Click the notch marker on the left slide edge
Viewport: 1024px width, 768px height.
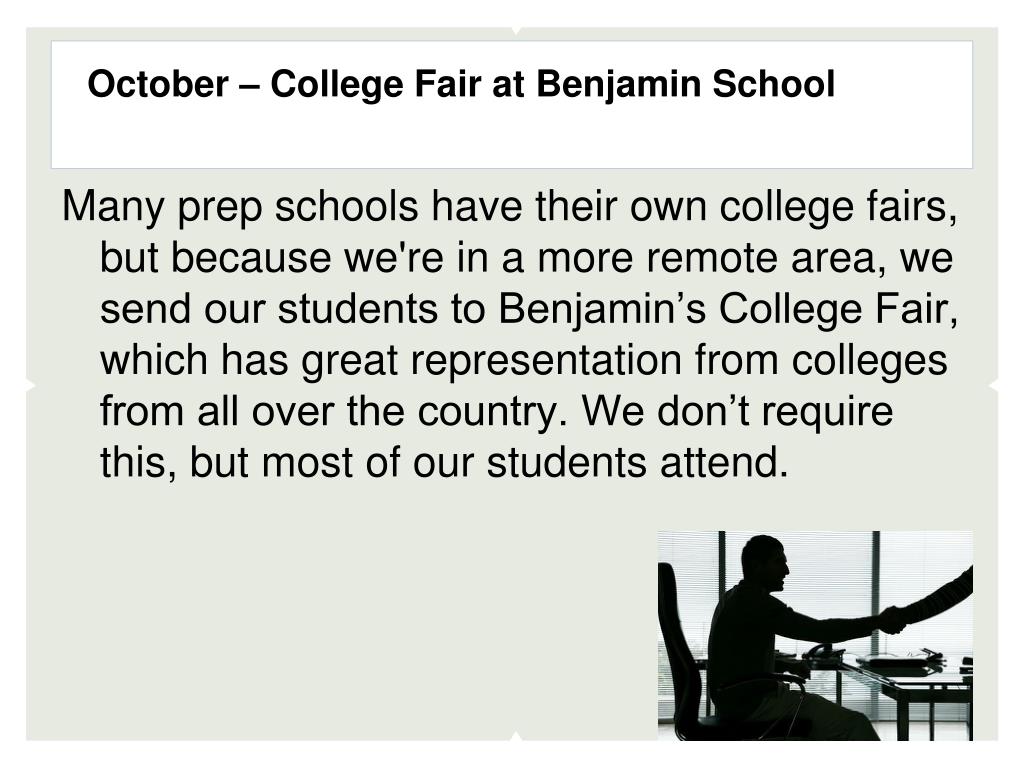coord(31,387)
